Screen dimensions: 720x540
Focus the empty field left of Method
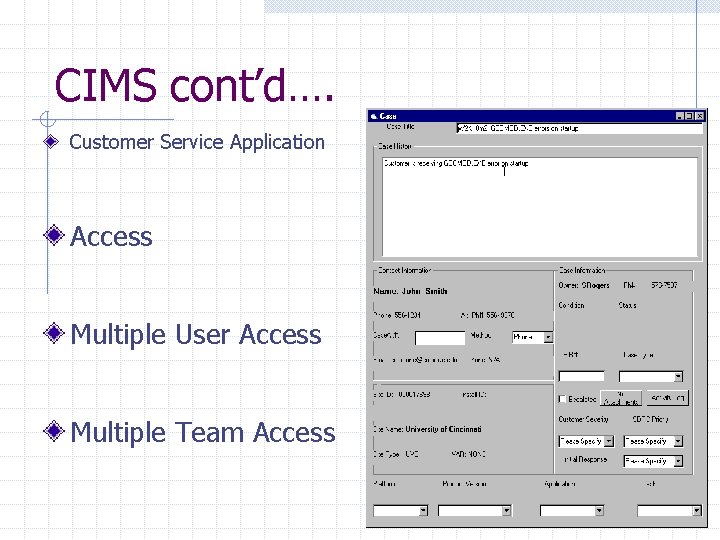coord(440,338)
